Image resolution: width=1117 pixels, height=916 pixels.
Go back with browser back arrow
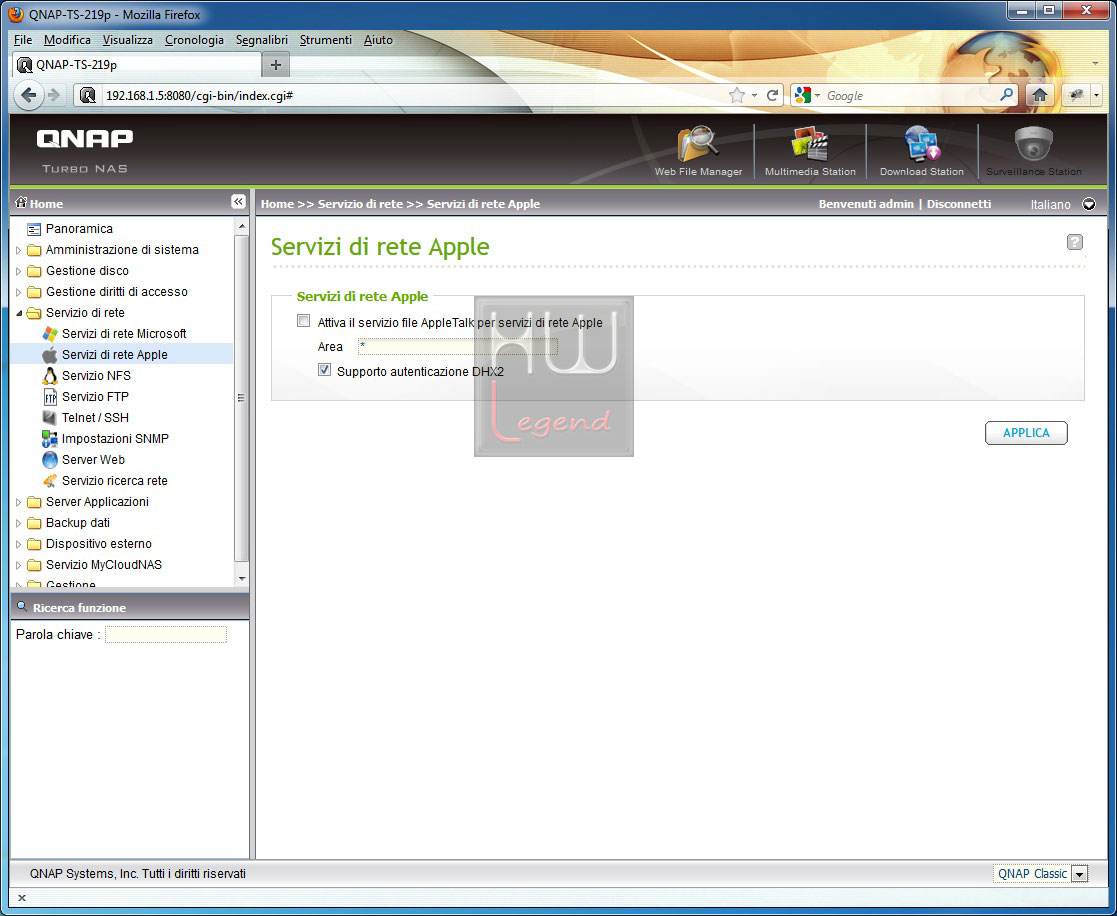tap(28, 95)
